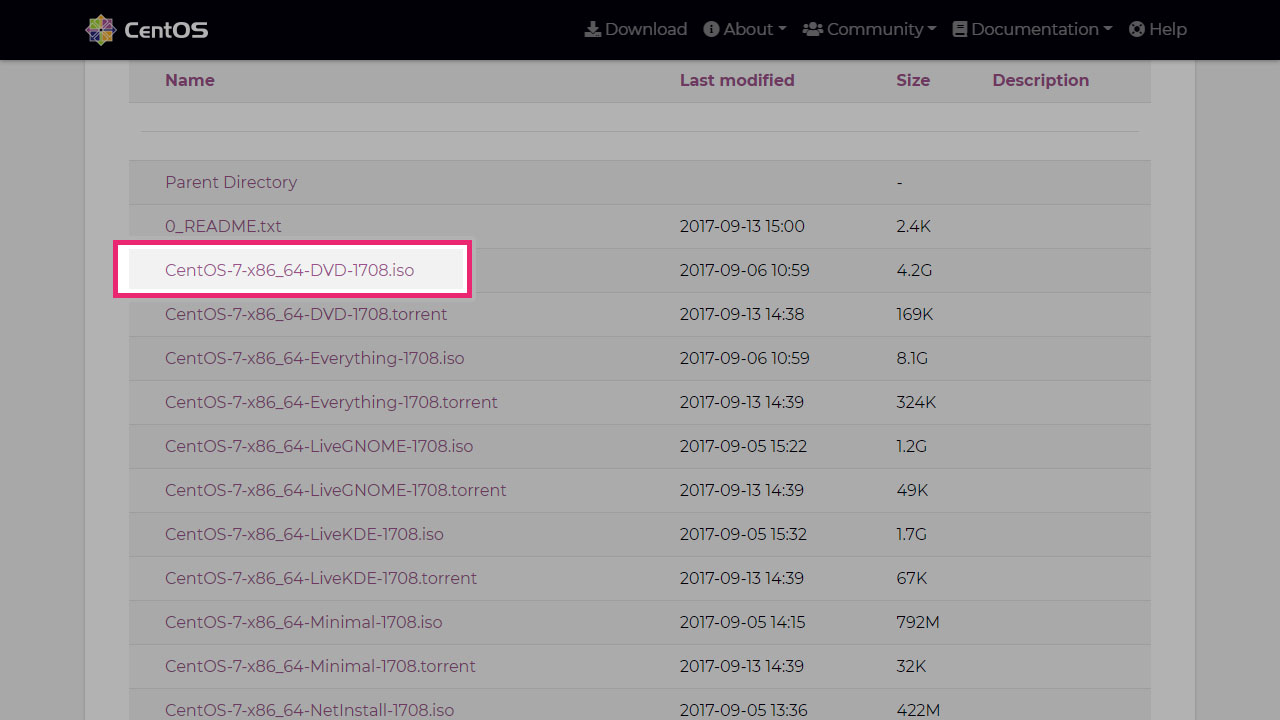Download CentOS-7-x86_64-DVD-1708.iso
This screenshot has width=1280, height=720.
290,270
